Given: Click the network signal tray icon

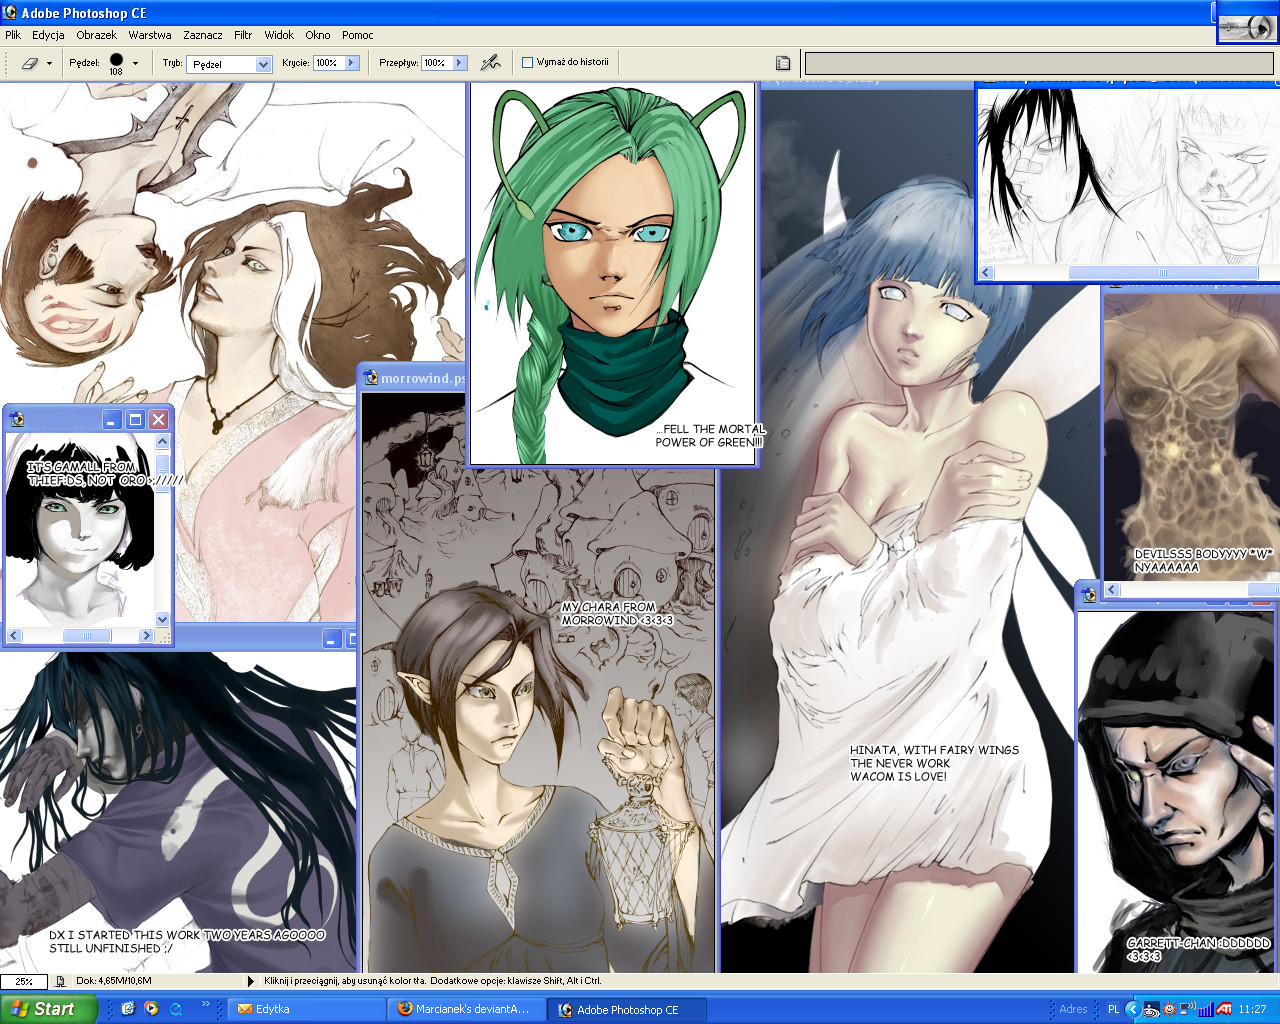Looking at the screenshot, I should pos(1205,1009).
